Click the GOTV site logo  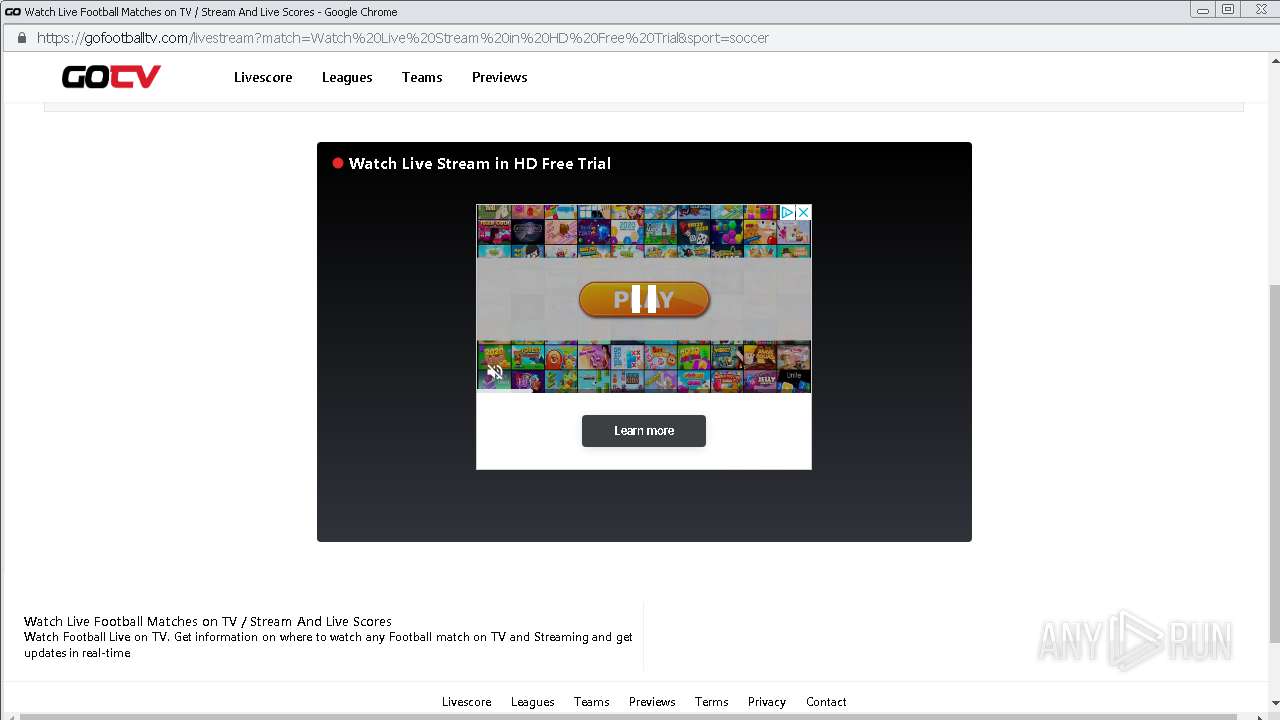click(111, 77)
